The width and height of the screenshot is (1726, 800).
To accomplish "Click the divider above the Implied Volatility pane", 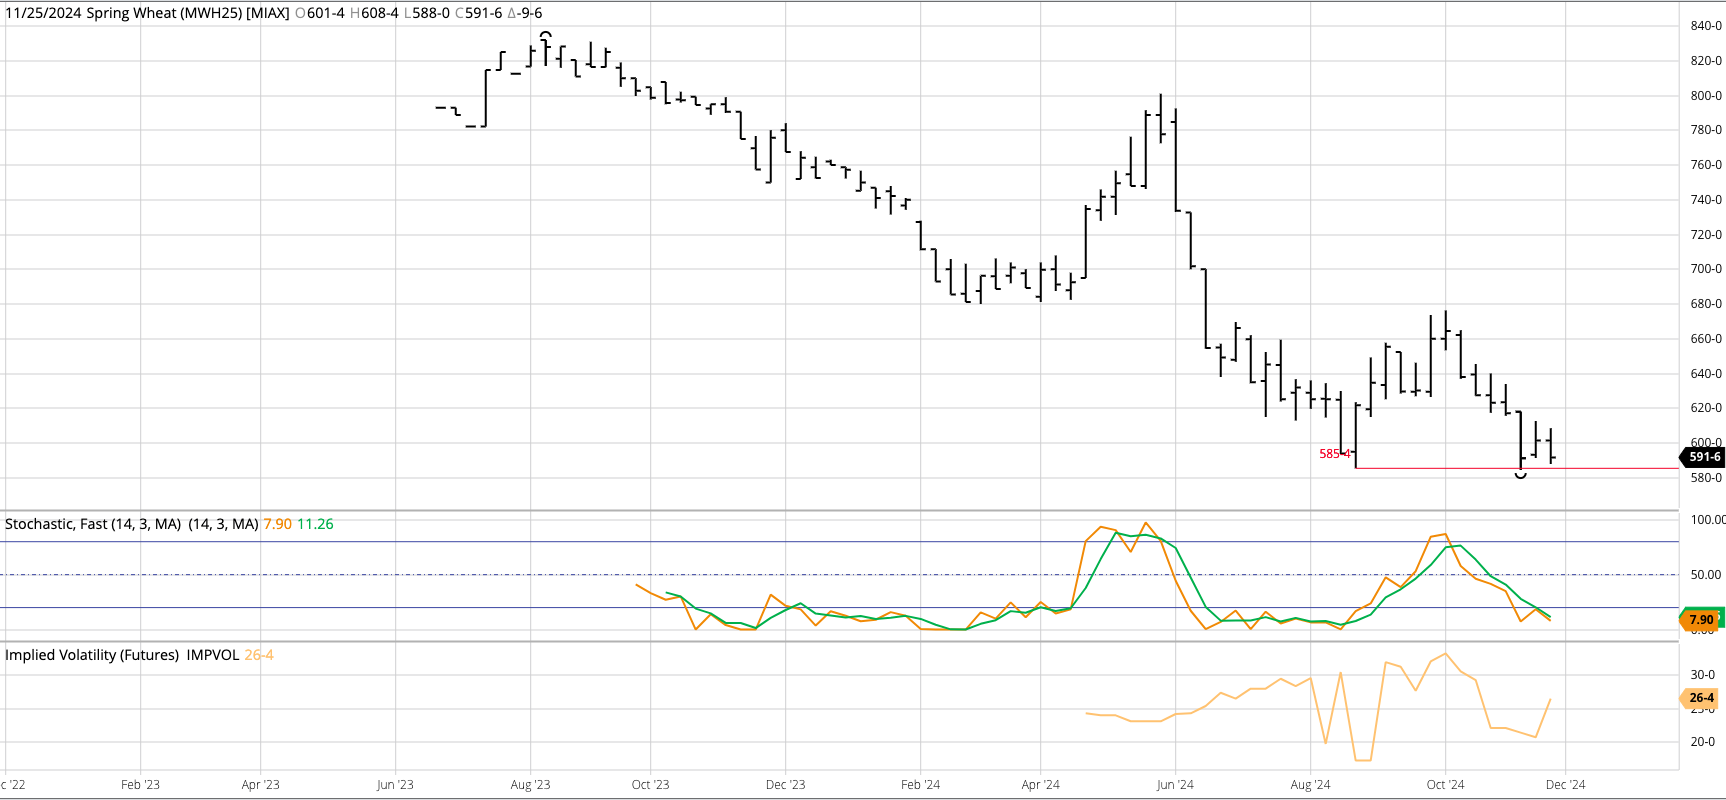I will [x=840, y=641].
